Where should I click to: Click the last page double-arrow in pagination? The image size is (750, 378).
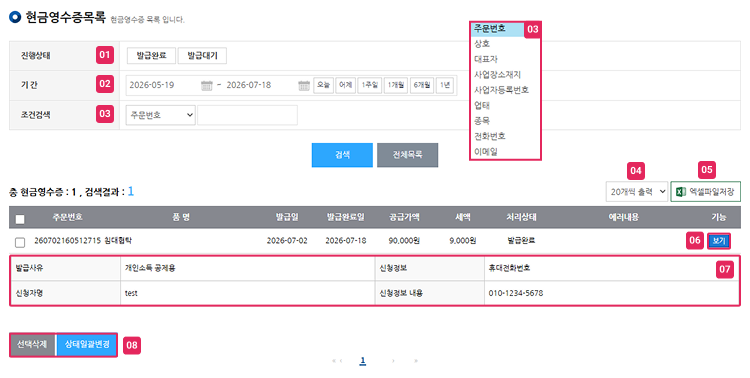tap(416, 361)
